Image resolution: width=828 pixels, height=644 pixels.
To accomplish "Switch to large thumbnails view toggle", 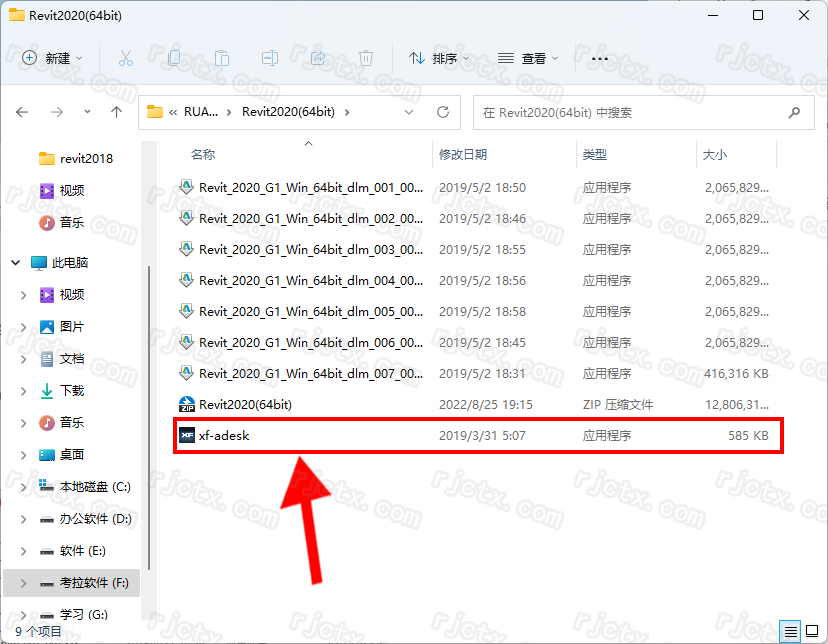I will click(812, 631).
